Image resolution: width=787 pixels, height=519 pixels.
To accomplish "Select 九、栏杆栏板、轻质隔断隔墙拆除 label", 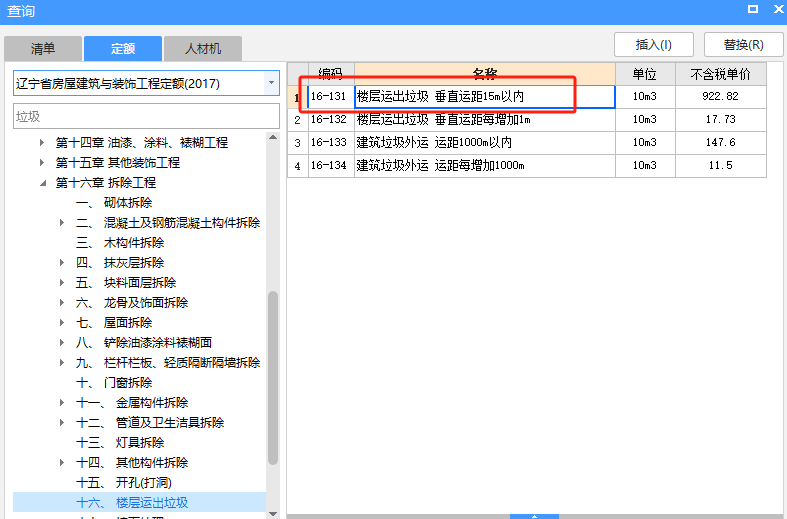I will point(168,362).
